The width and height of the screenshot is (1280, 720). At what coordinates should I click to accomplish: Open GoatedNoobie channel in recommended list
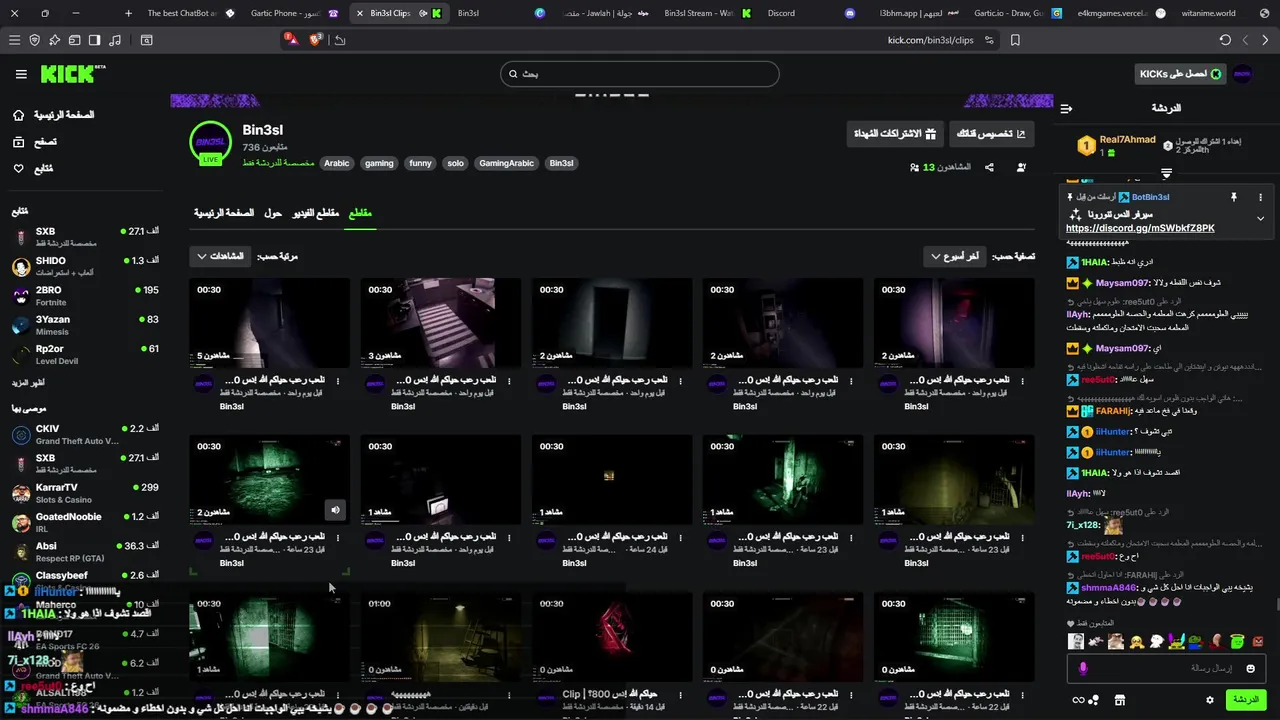(85, 522)
